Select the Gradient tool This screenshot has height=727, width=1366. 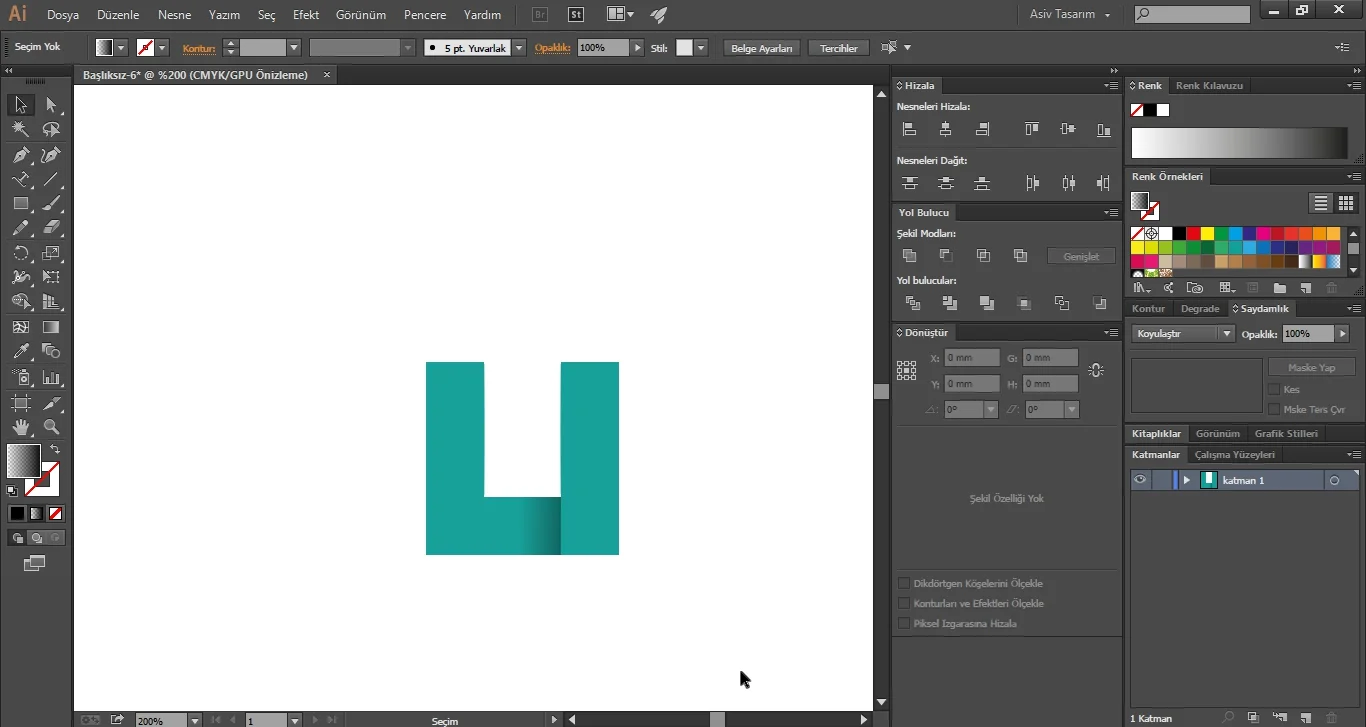point(51,327)
